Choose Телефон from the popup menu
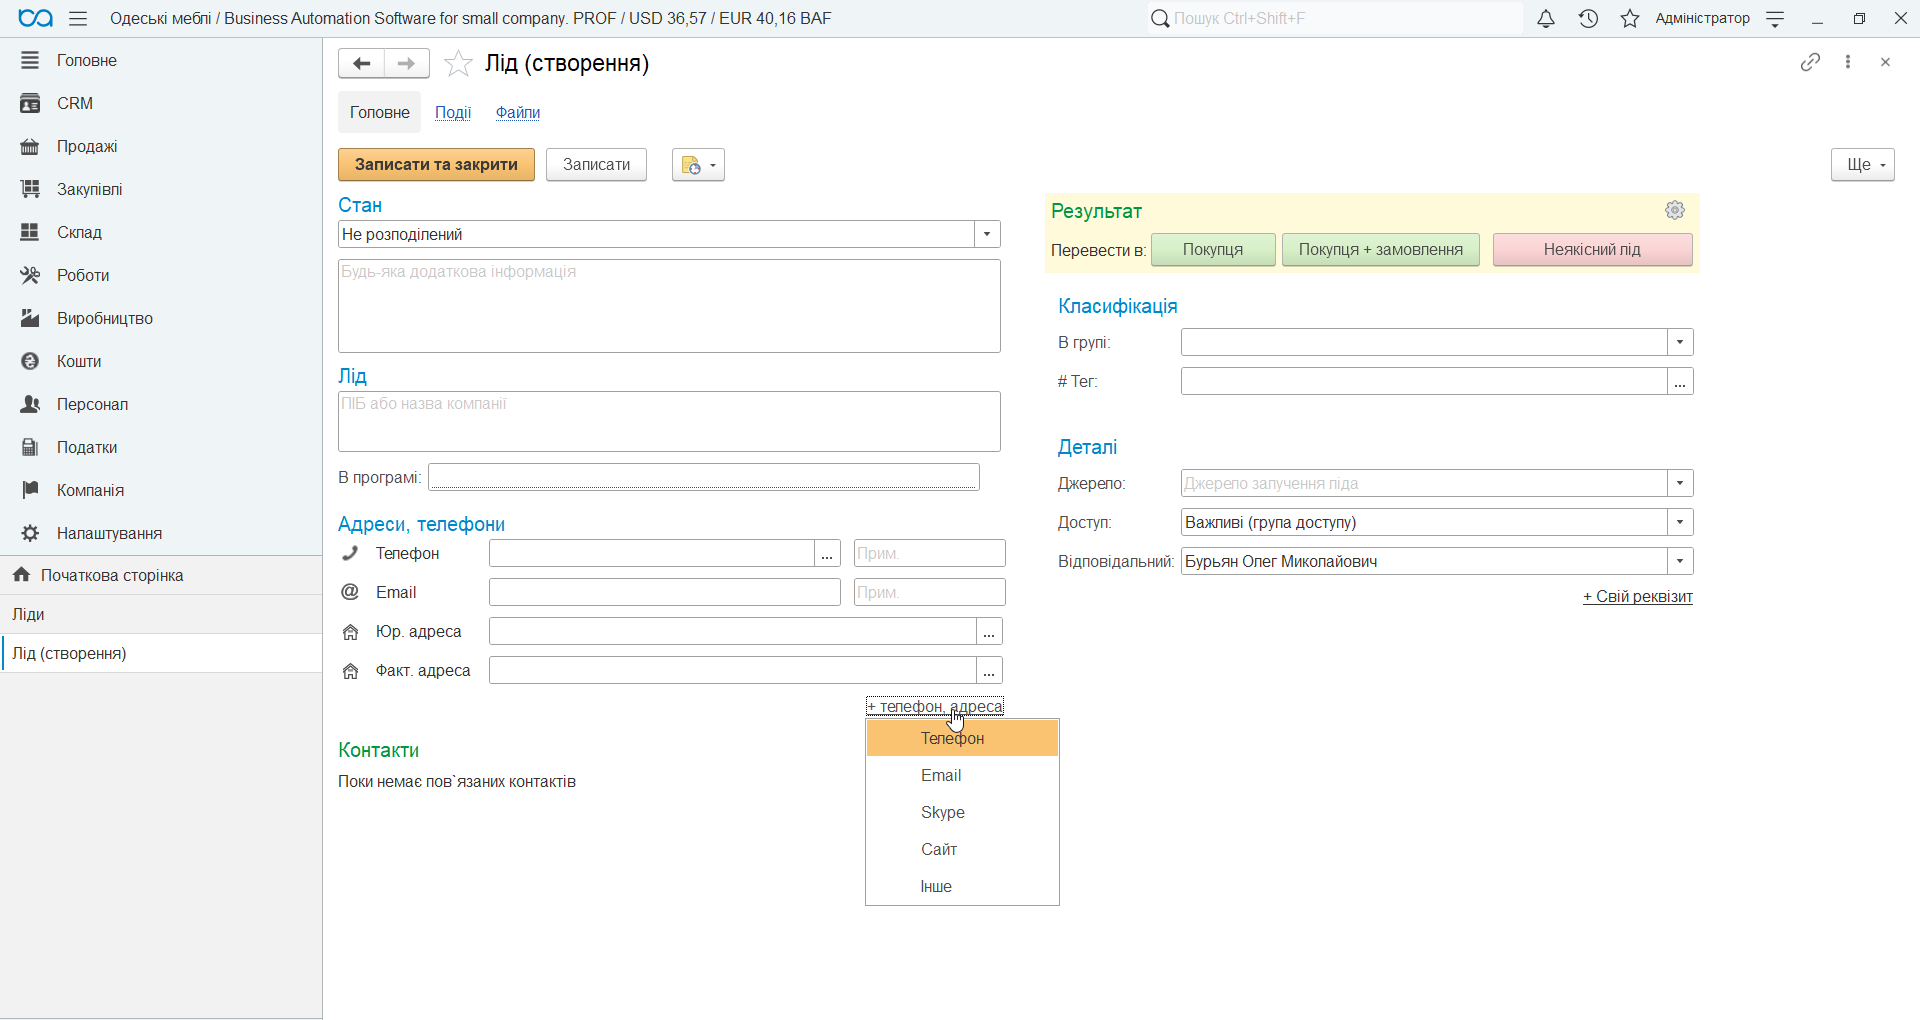 tap(962, 738)
